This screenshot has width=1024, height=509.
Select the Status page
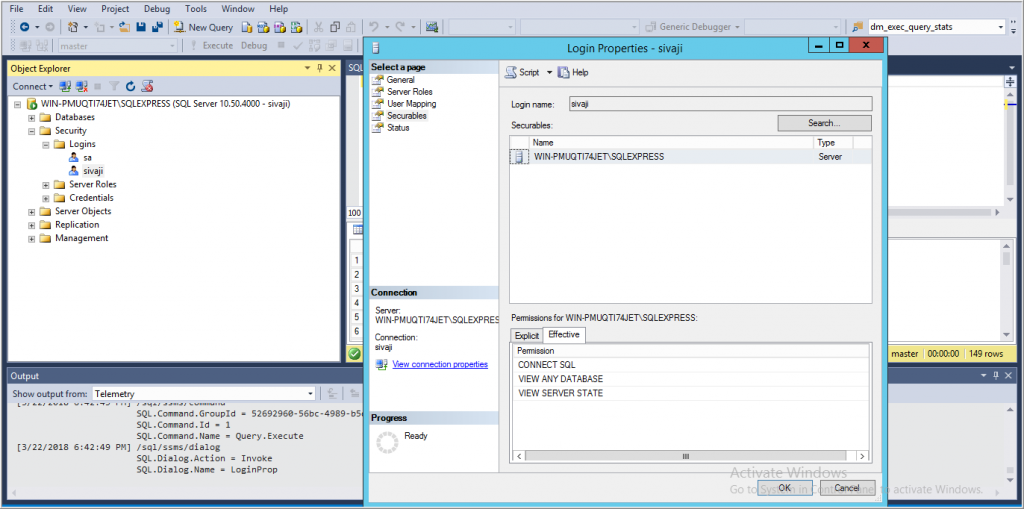pyautogui.click(x=398, y=127)
